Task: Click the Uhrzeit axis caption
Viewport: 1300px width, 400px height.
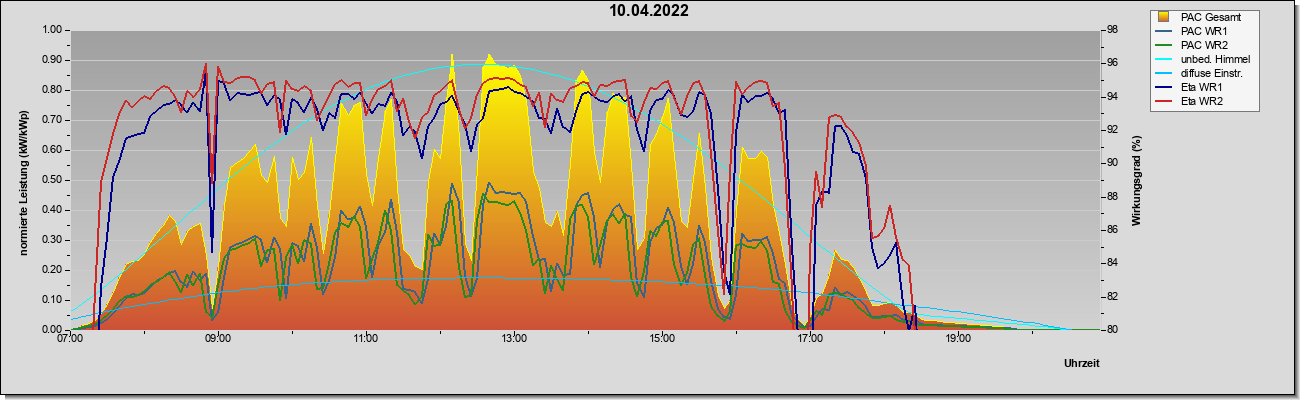Action: pyautogui.click(x=1082, y=363)
